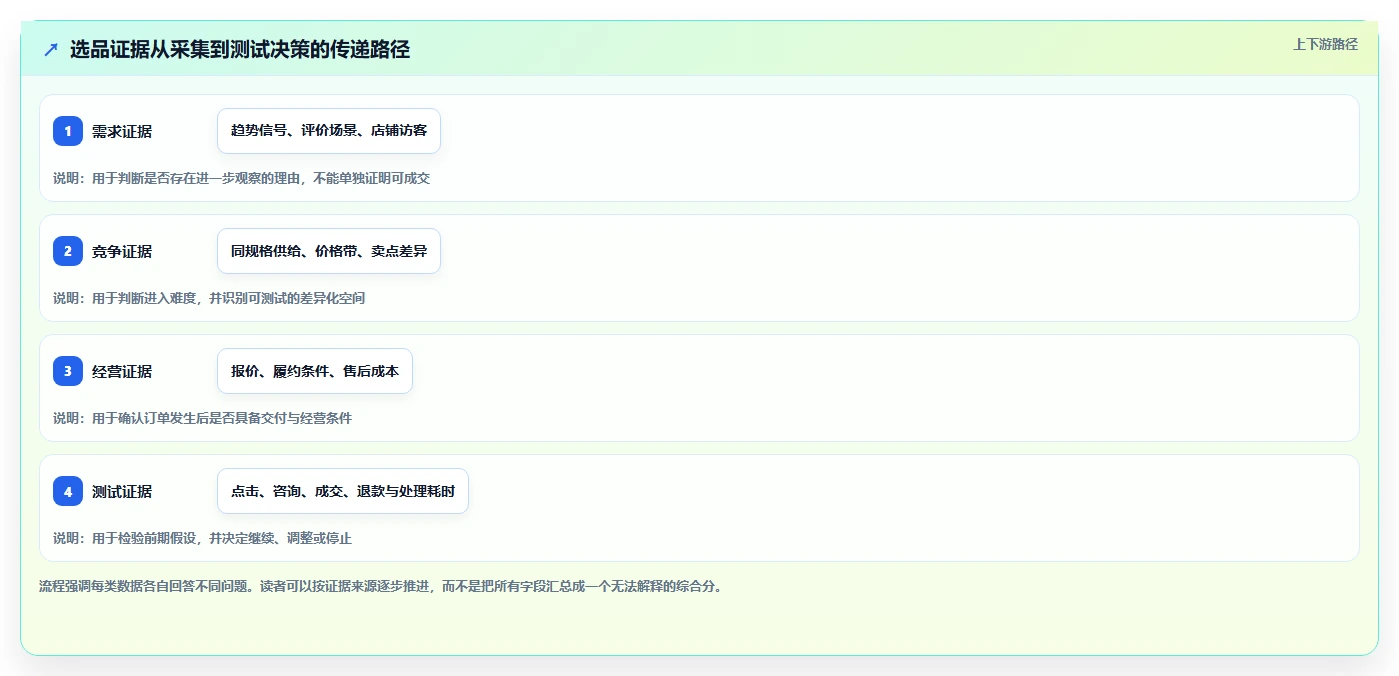This screenshot has height=676, width=1399.
Task: Click the 点击、咨询、成交、退款与处理耗时 chip
Action: pos(343,491)
